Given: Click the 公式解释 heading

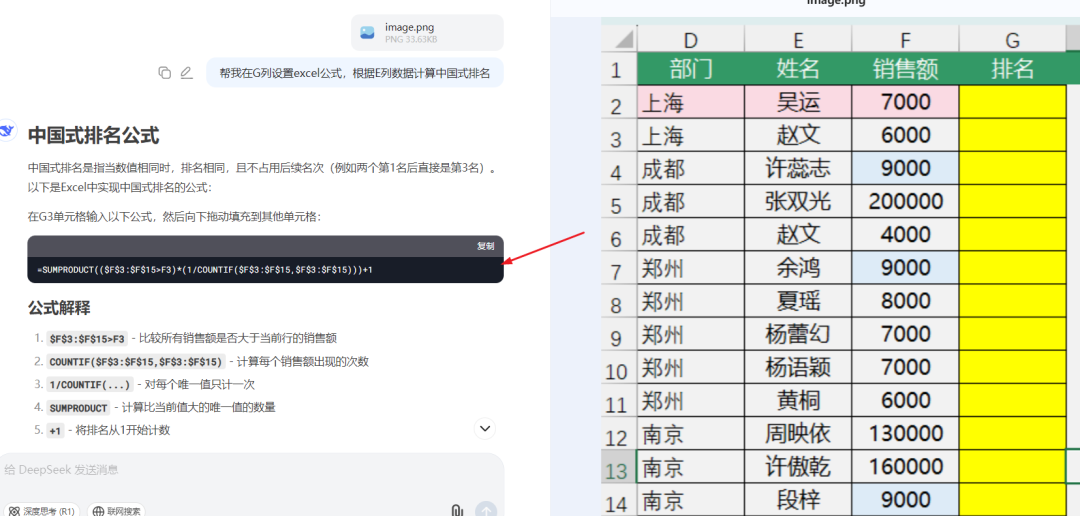Looking at the screenshot, I should 59,307.
